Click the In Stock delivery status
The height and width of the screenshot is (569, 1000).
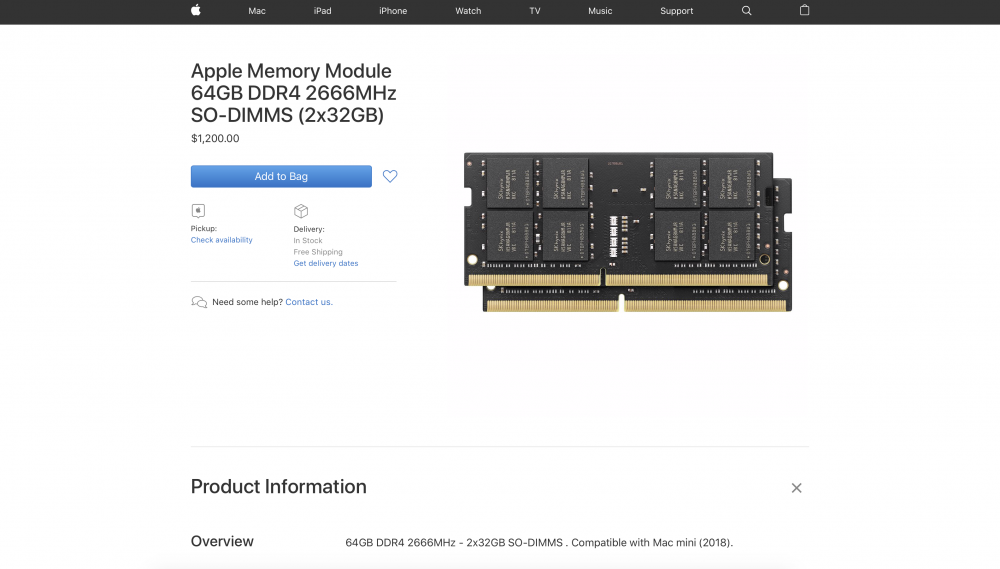(x=308, y=240)
